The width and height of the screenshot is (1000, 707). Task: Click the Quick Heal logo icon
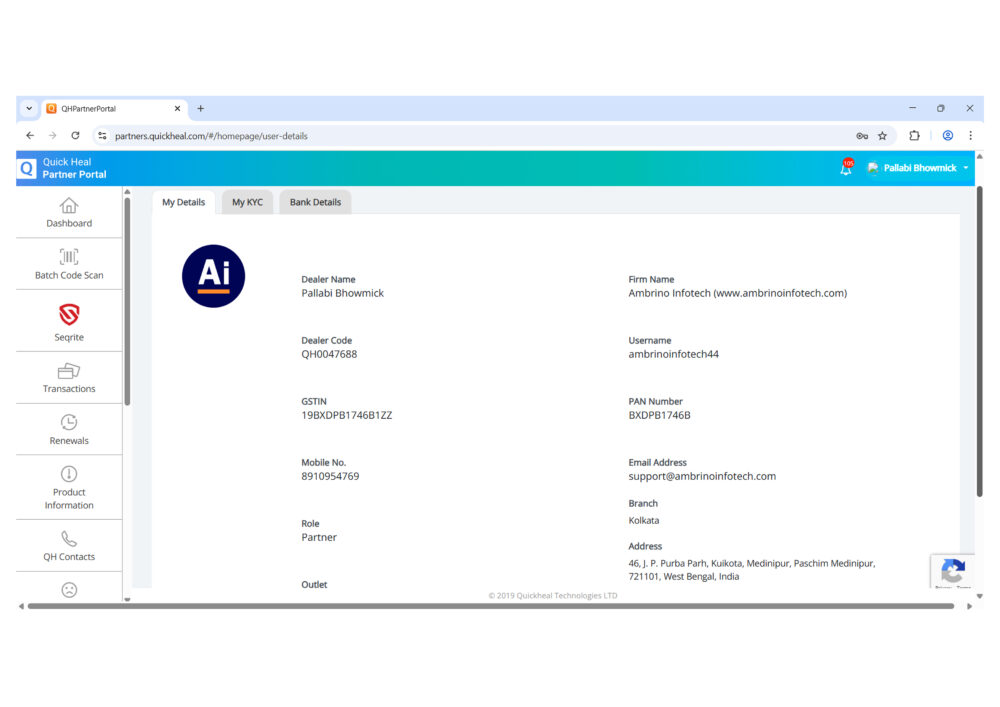click(27, 168)
